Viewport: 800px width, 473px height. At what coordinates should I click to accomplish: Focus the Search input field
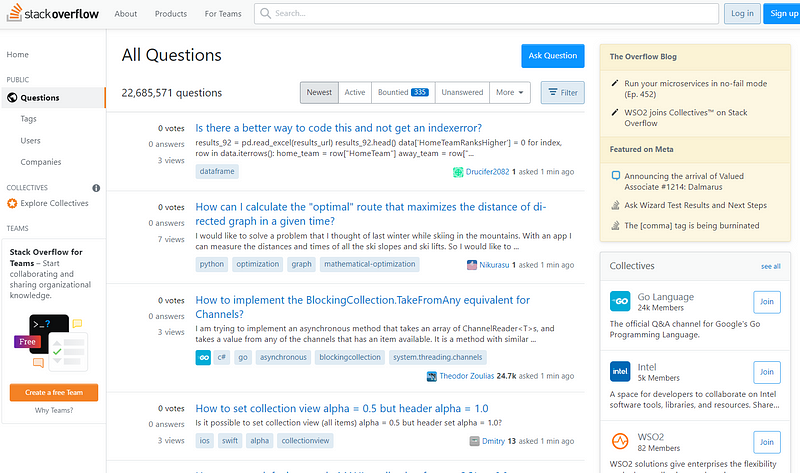pos(486,13)
